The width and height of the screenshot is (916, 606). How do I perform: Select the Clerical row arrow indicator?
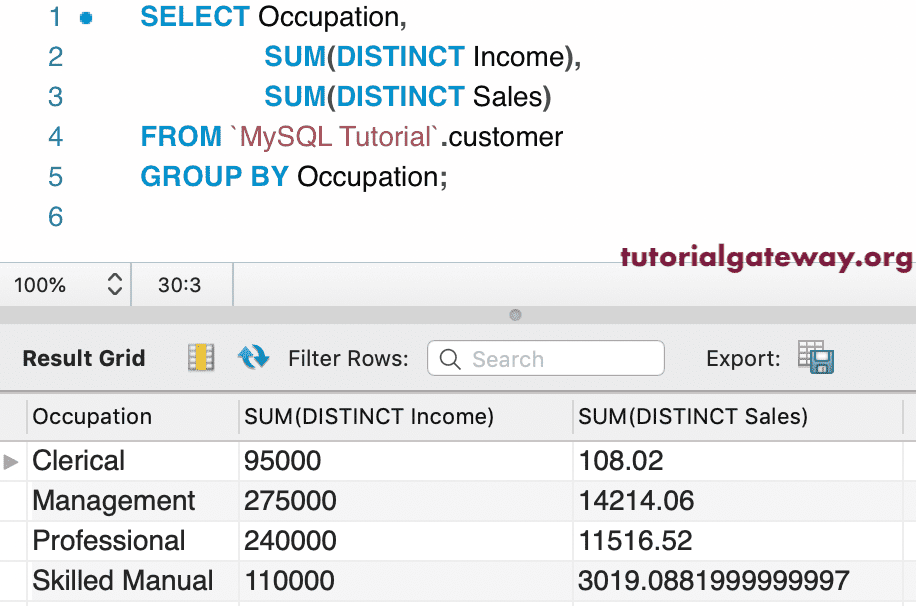tap(12, 461)
